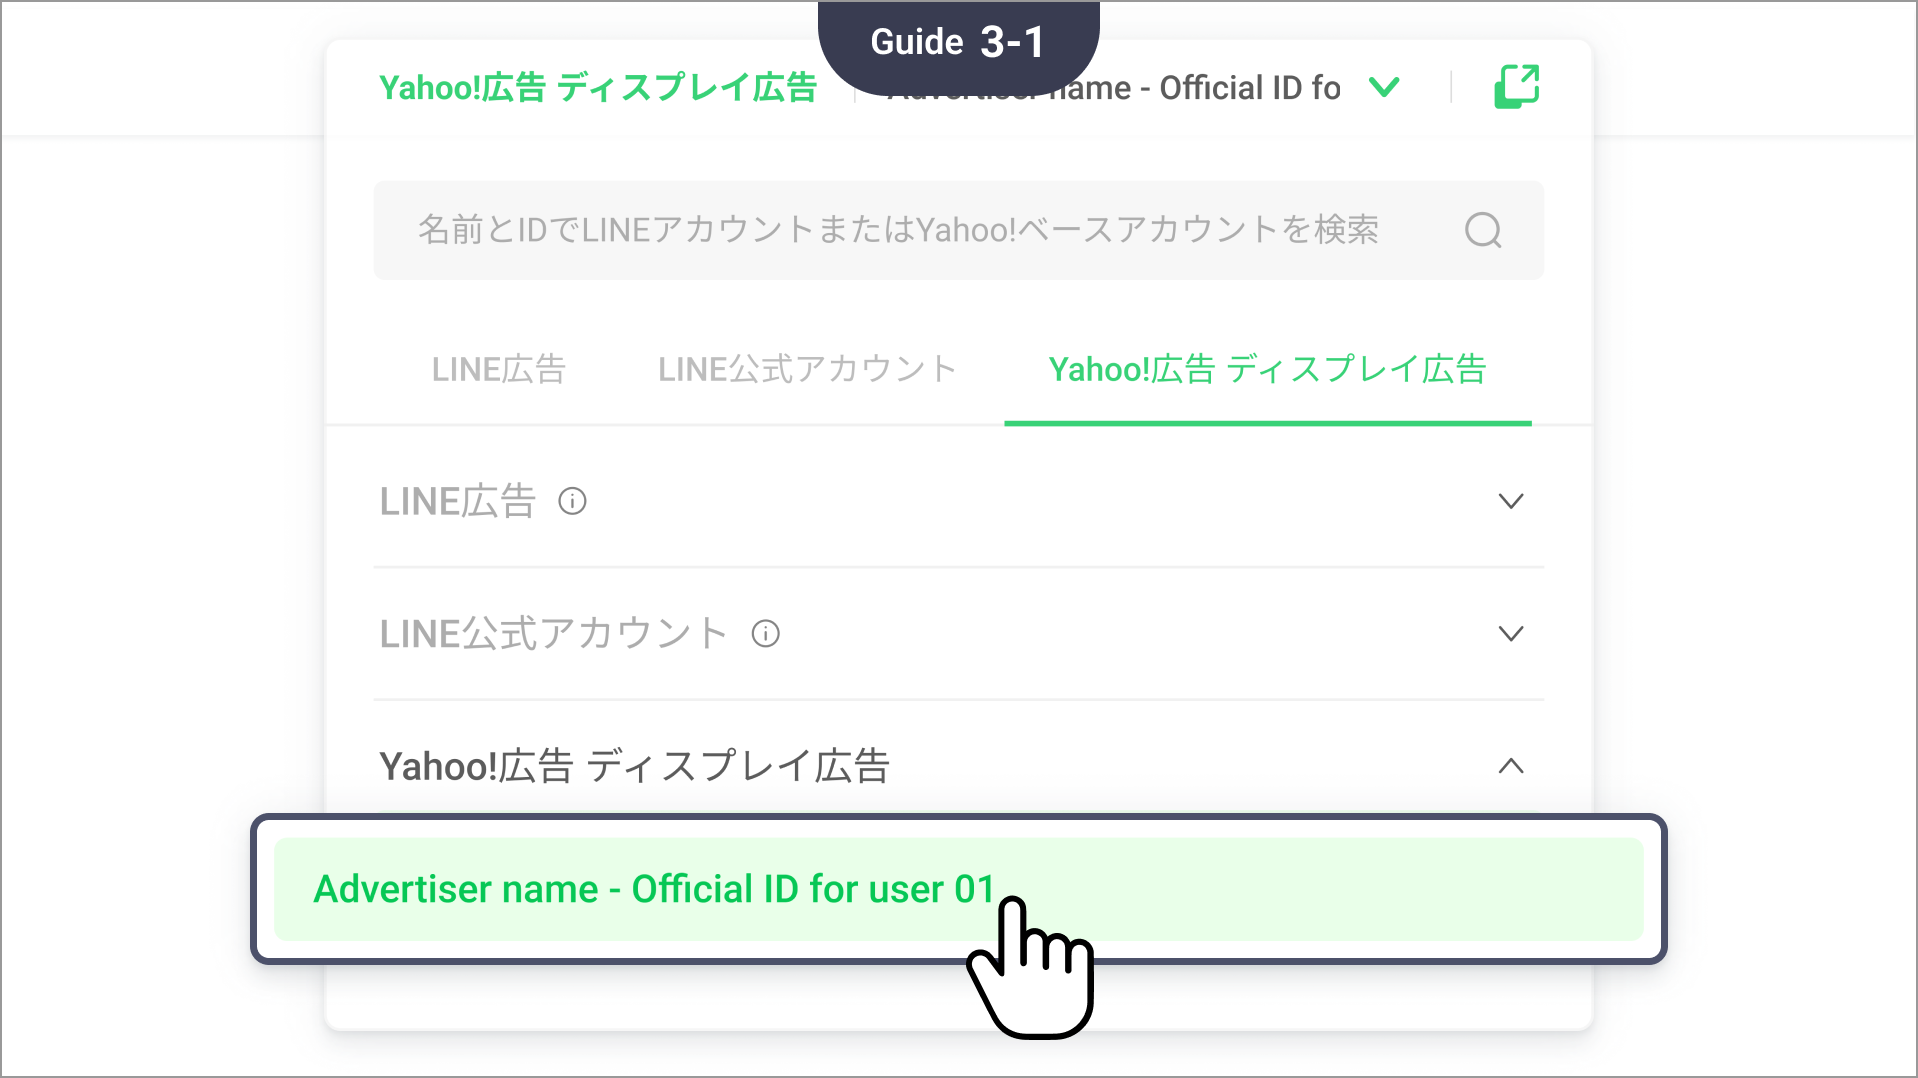
Task: Click the info icon beside LINE広告
Action: [572, 501]
